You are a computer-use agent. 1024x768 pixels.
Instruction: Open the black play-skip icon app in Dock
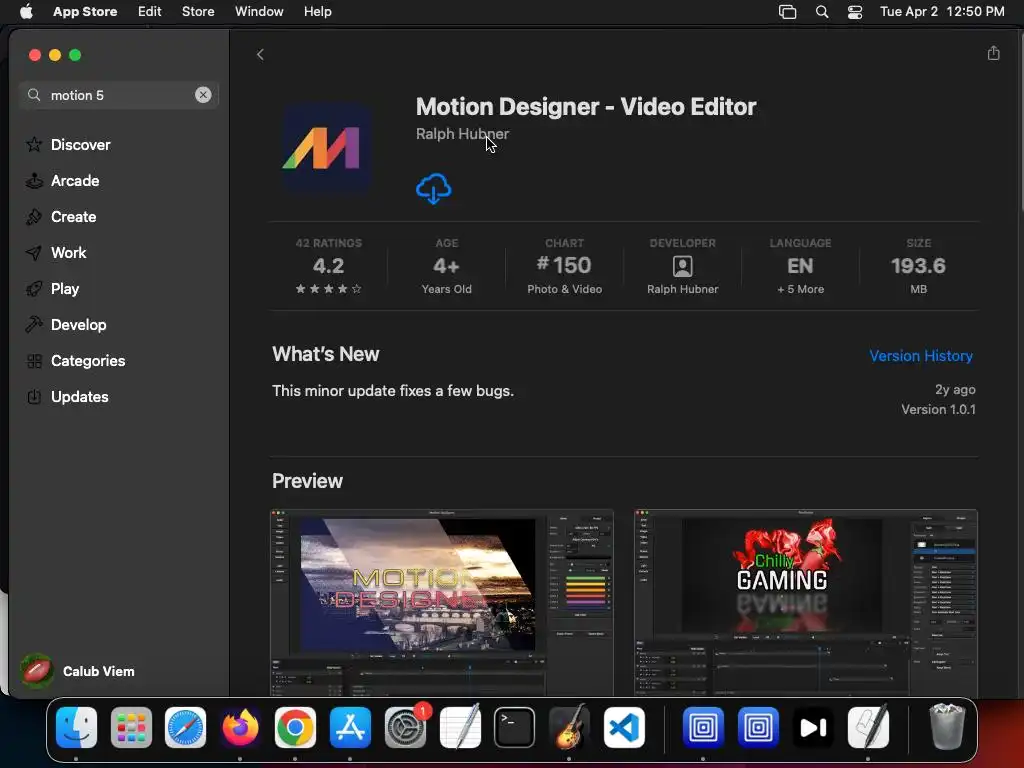click(813, 728)
